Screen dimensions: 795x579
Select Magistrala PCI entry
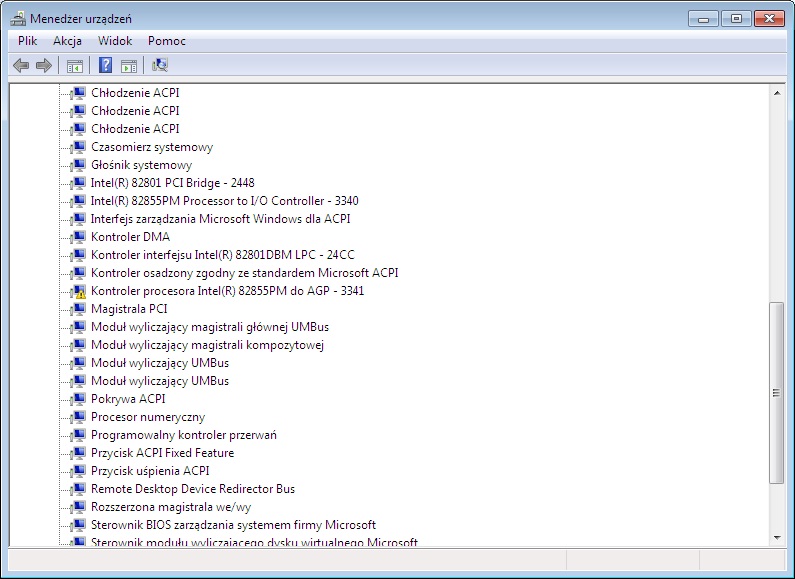tap(129, 309)
